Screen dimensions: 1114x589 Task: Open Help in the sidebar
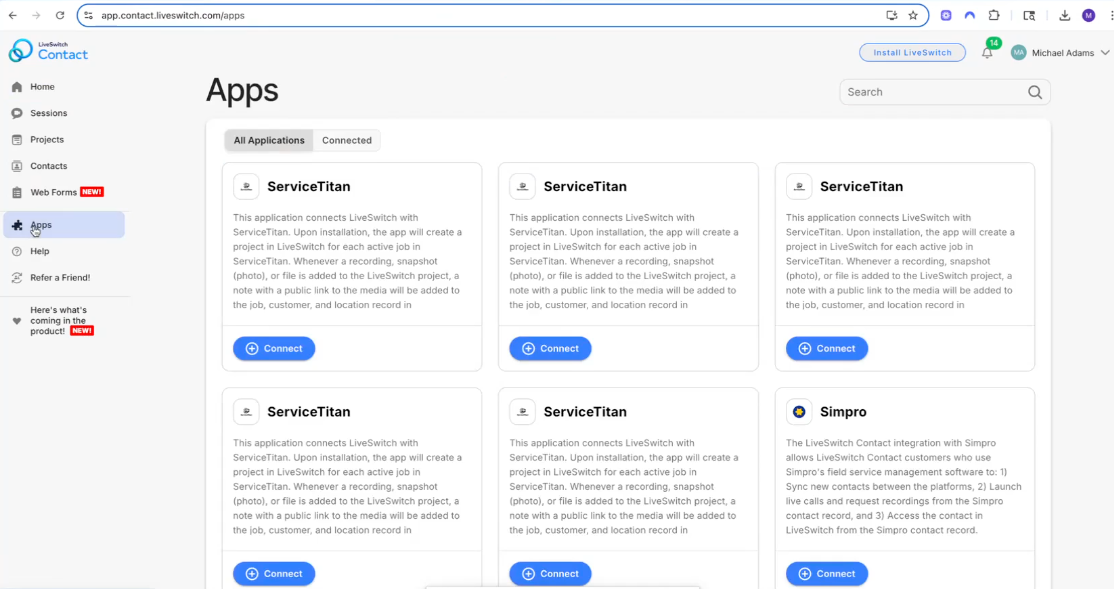point(40,251)
